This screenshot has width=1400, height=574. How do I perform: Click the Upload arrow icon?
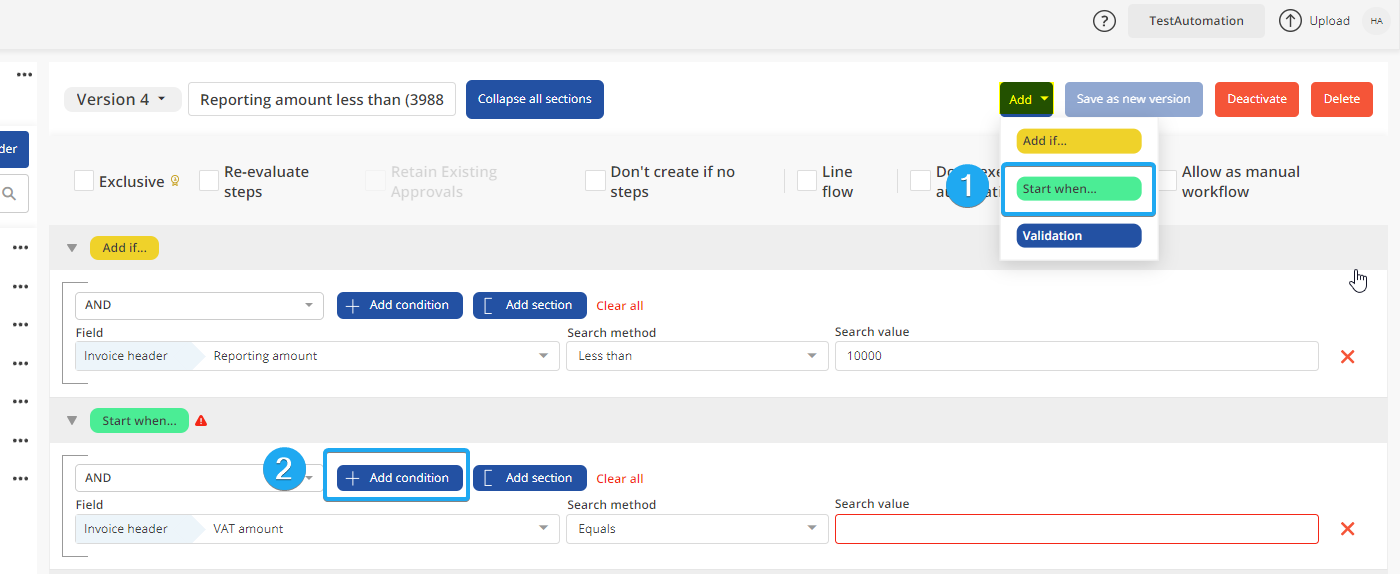click(1291, 21)
